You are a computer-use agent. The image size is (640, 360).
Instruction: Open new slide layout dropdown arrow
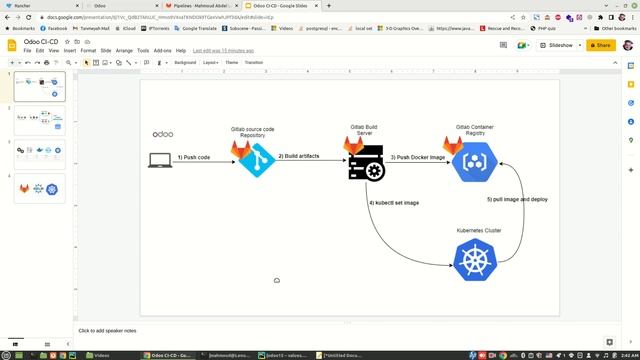pyautogui.click(x=19, y=62)
